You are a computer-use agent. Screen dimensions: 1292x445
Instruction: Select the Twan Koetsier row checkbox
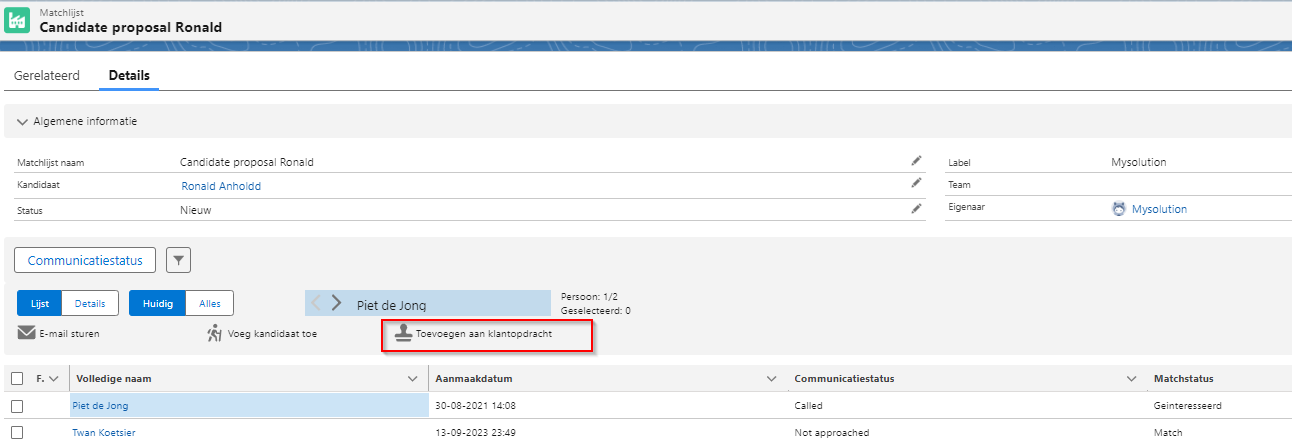[x=17, y=433]
